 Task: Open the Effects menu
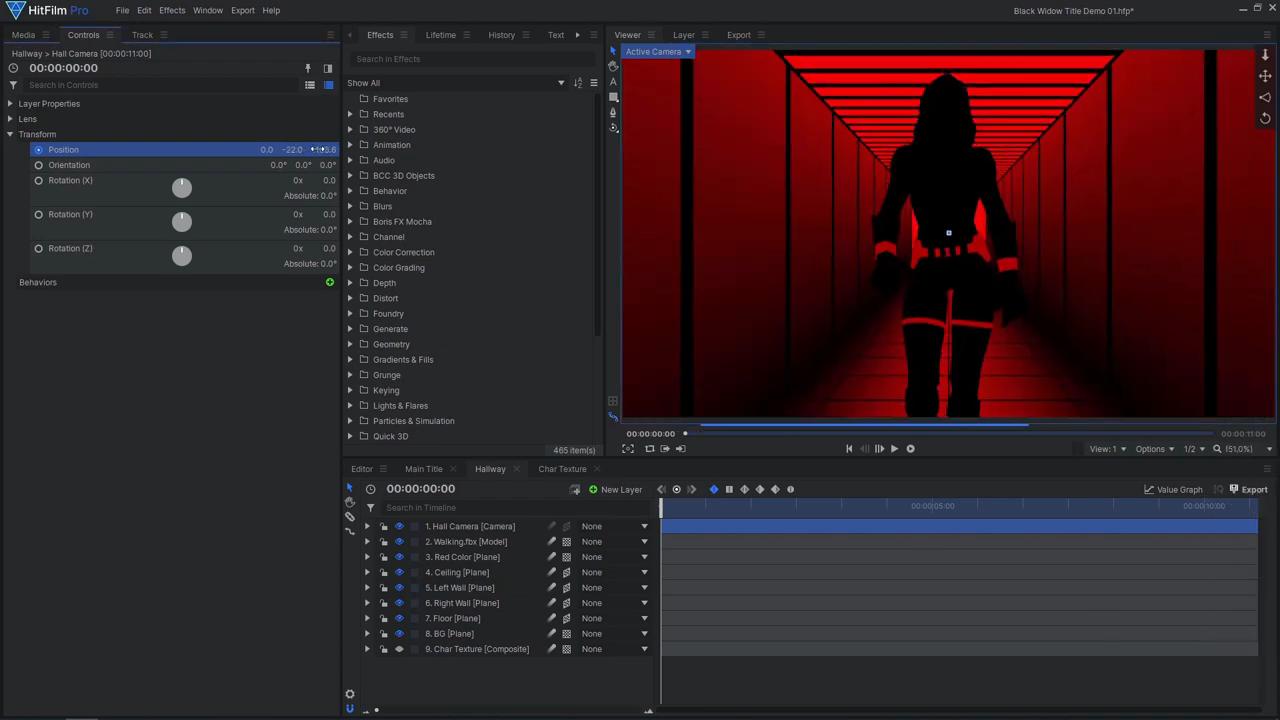point(172,10)
